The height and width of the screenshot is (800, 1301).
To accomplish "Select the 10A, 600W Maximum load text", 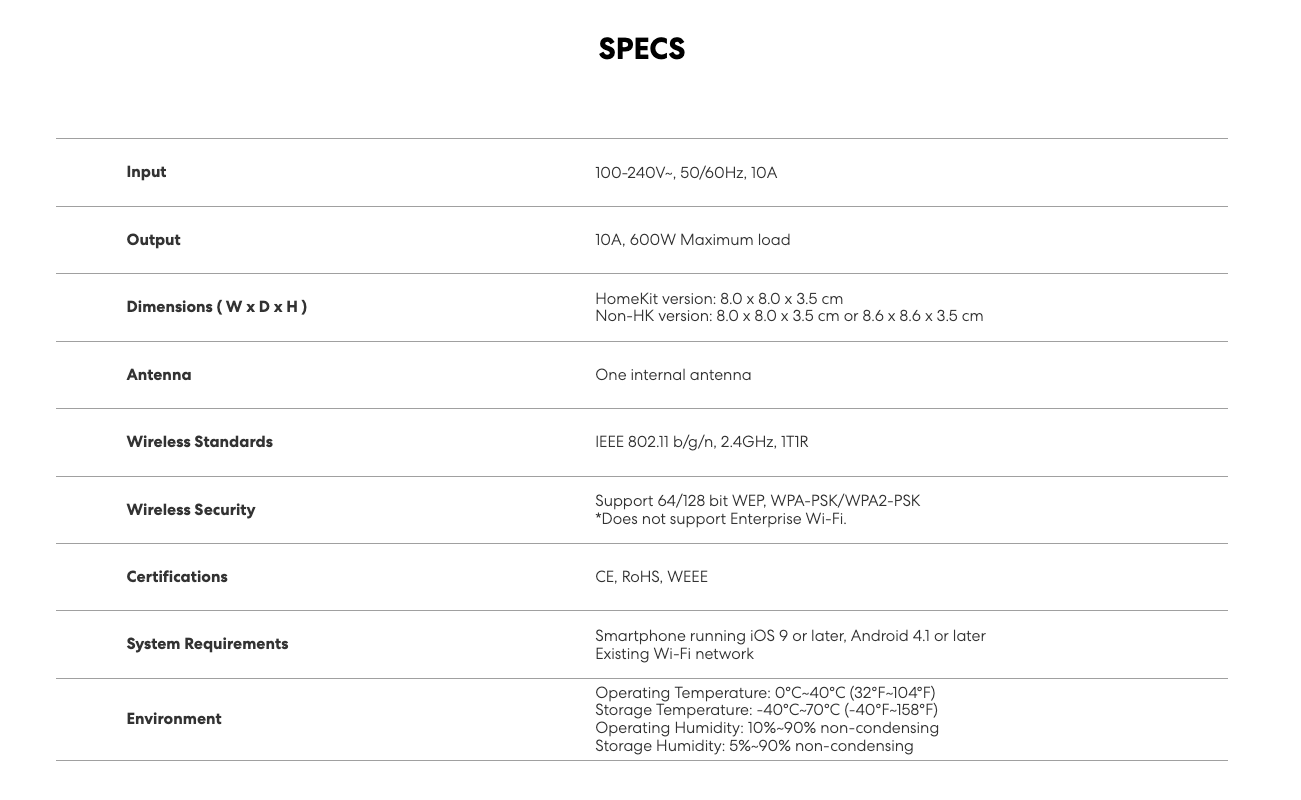I will pos(692,240).
